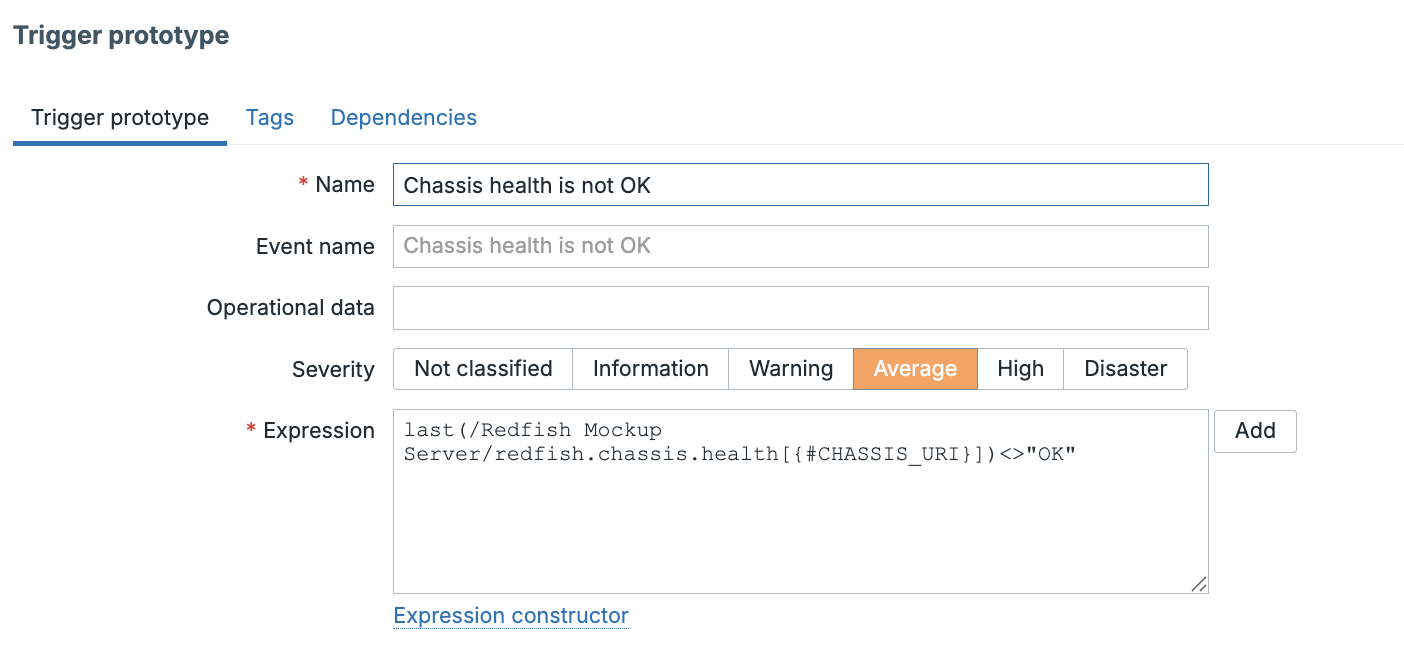Click the Operational data label
1404x650 pixels.
pyautogui.click(x=290, y=308)
